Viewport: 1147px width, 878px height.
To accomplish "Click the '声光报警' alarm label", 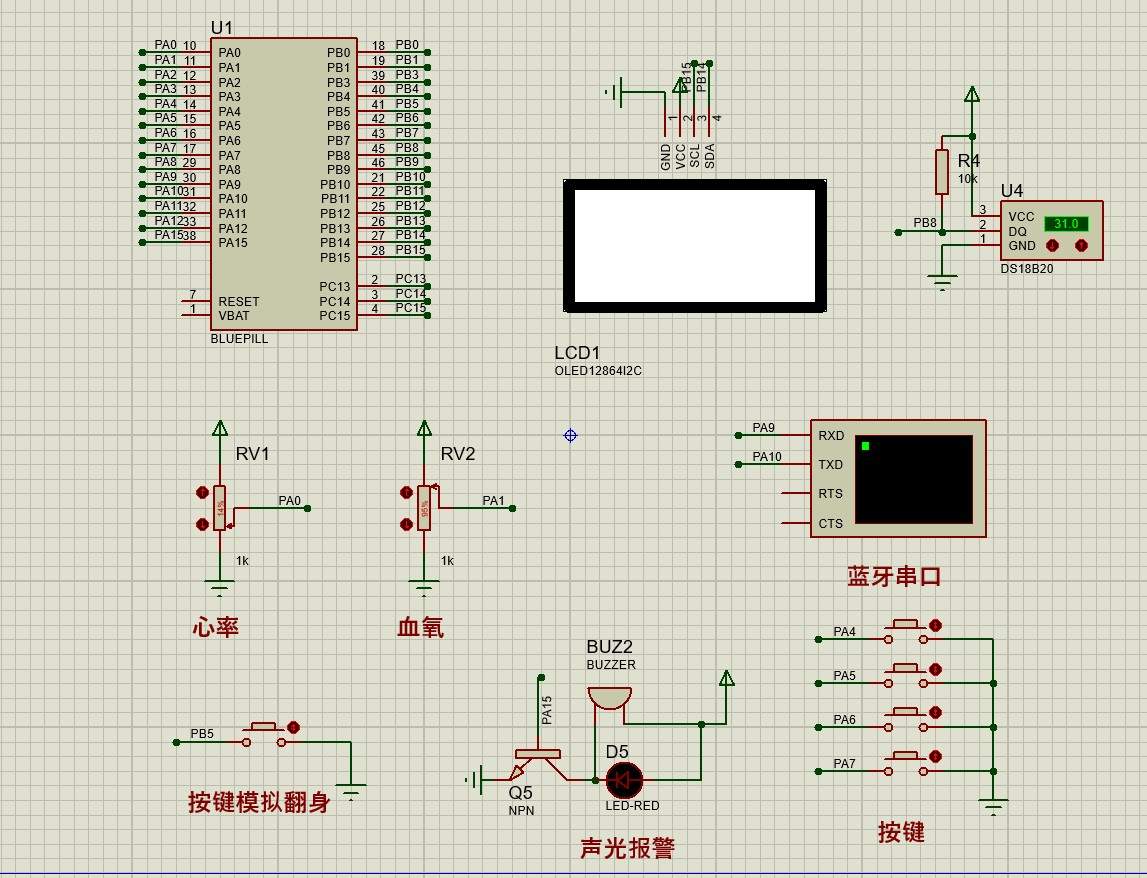I will click(628, 847).
